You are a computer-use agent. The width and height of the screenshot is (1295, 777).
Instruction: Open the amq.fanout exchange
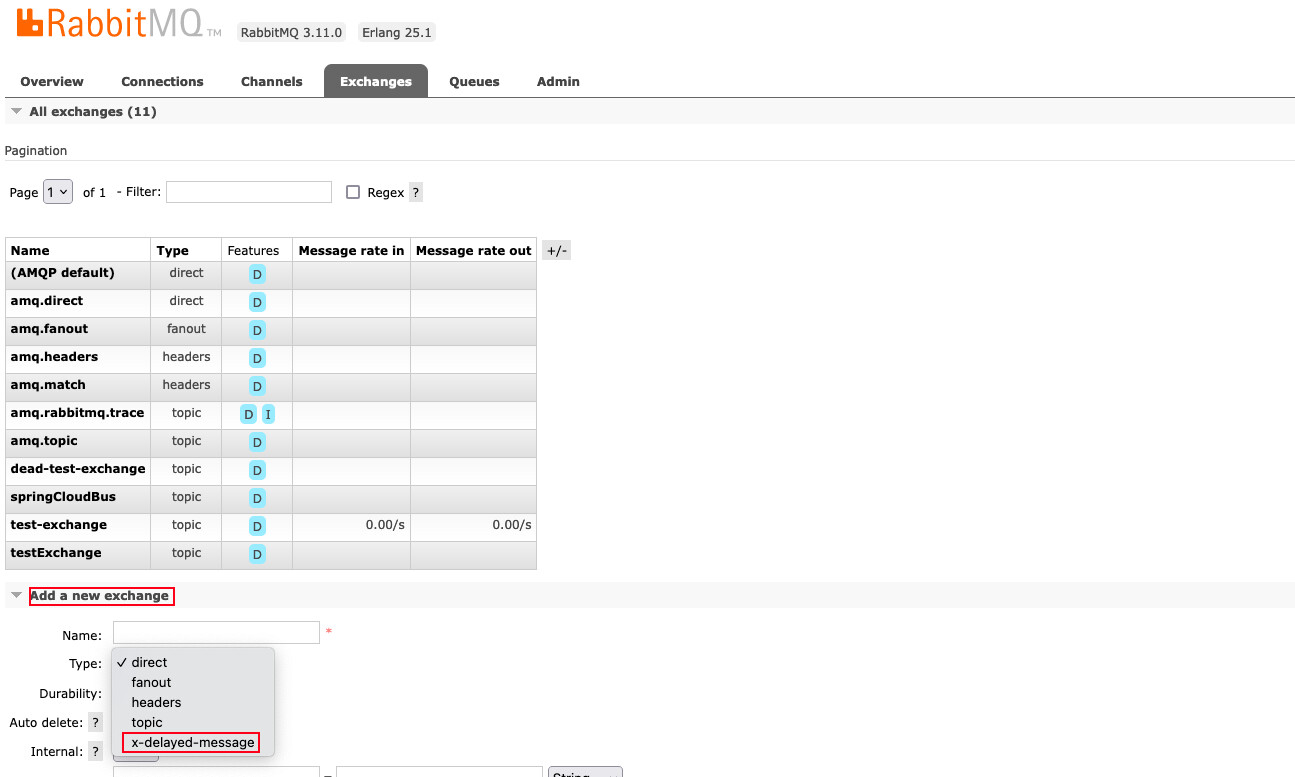(x=49, y=329)
